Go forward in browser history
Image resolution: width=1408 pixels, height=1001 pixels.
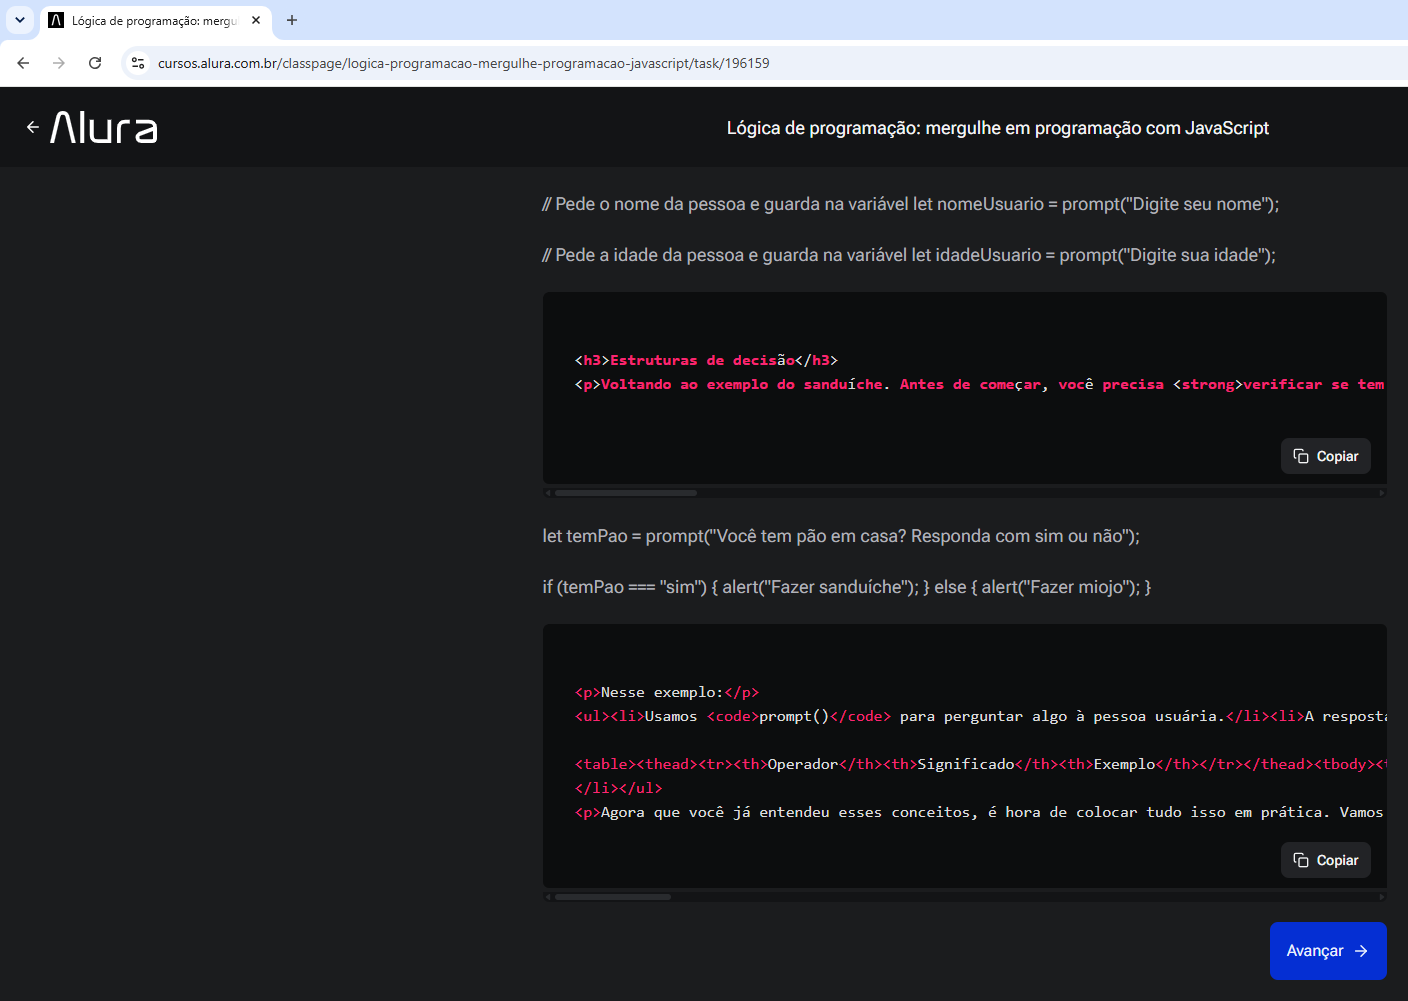[59, 63]
